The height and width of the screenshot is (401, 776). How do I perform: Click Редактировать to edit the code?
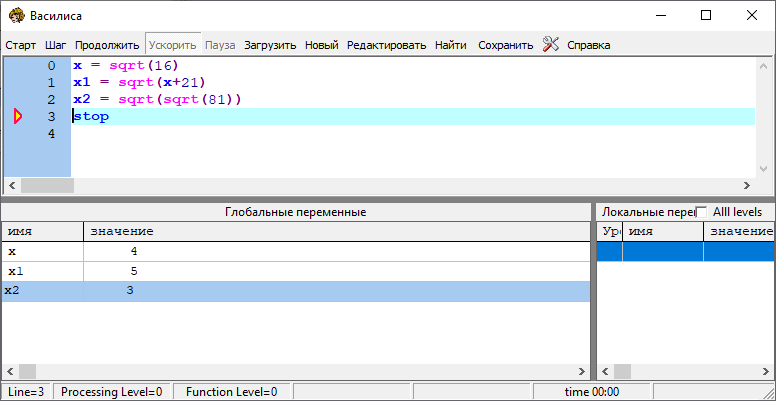(x=386, y=45)
